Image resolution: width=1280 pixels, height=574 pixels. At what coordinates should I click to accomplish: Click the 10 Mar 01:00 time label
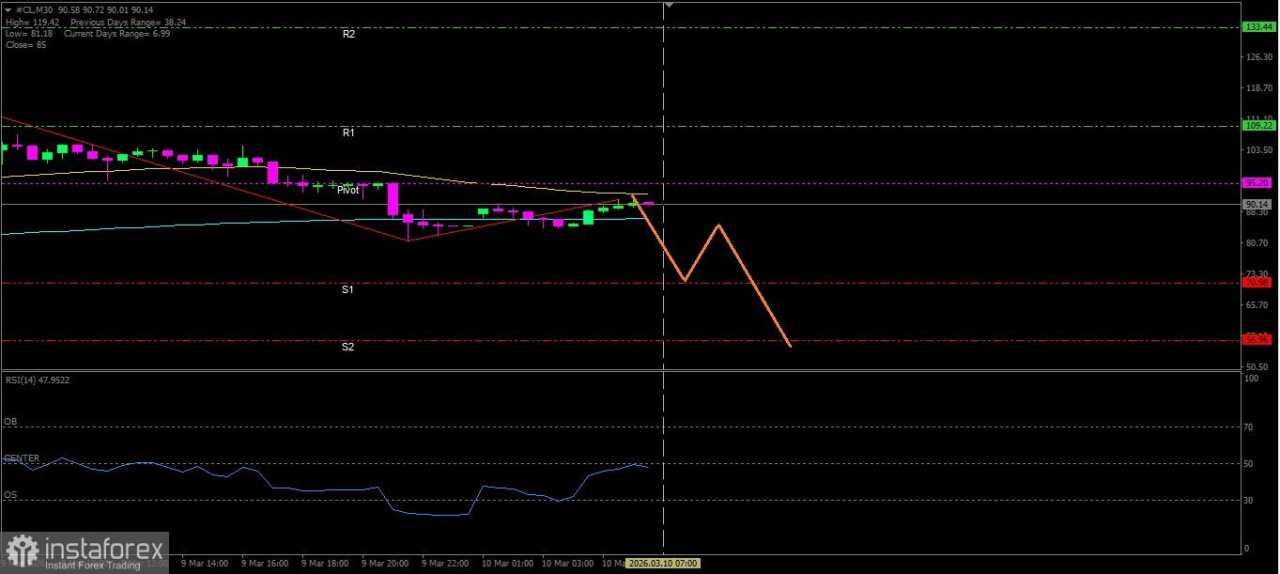coord(506,563)
